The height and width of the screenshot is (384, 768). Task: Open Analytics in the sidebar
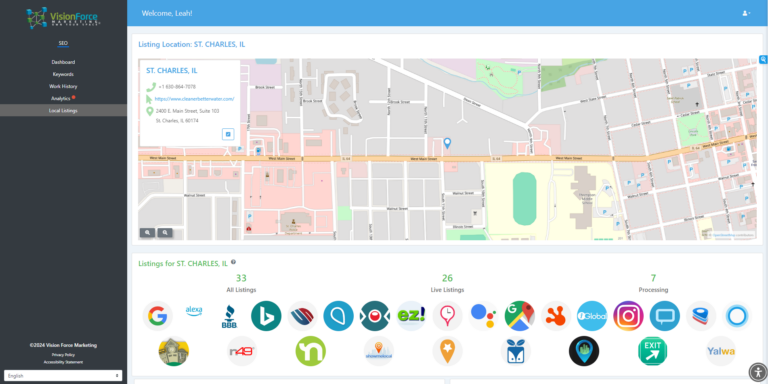[x=61, y=98]
